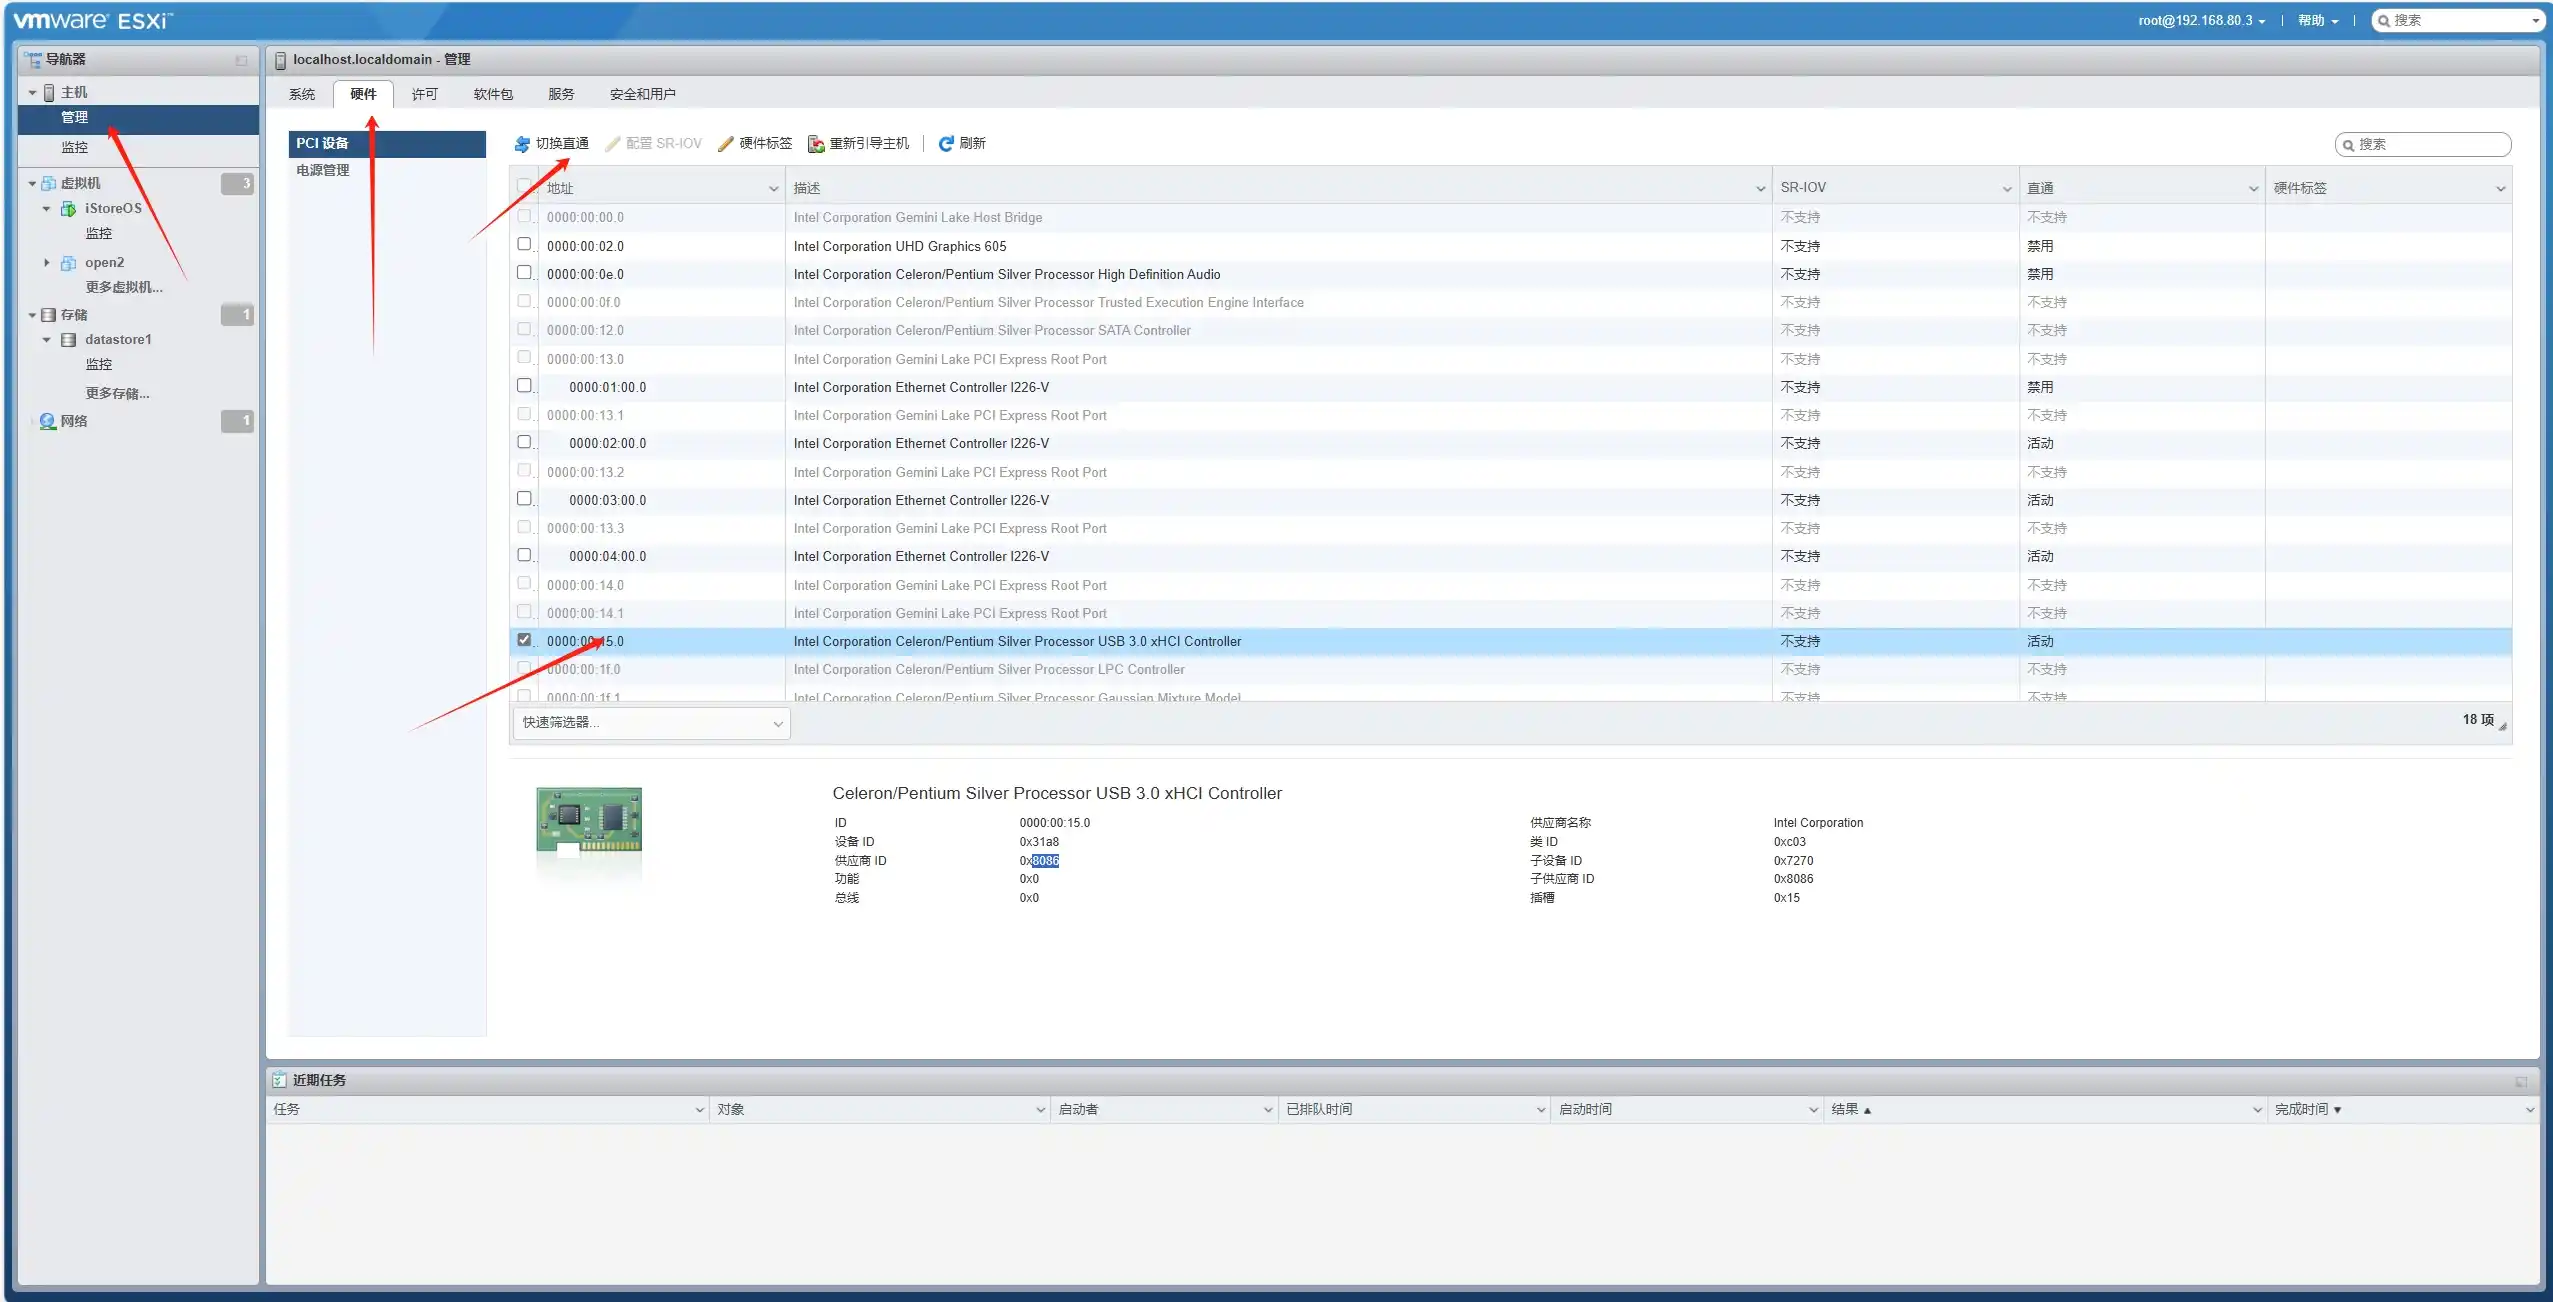Screen dimensions: 2553x1302
Task: Uncheck the USB 3.0 xHCI Controller checkbox
Action: (x=524, y=639)
